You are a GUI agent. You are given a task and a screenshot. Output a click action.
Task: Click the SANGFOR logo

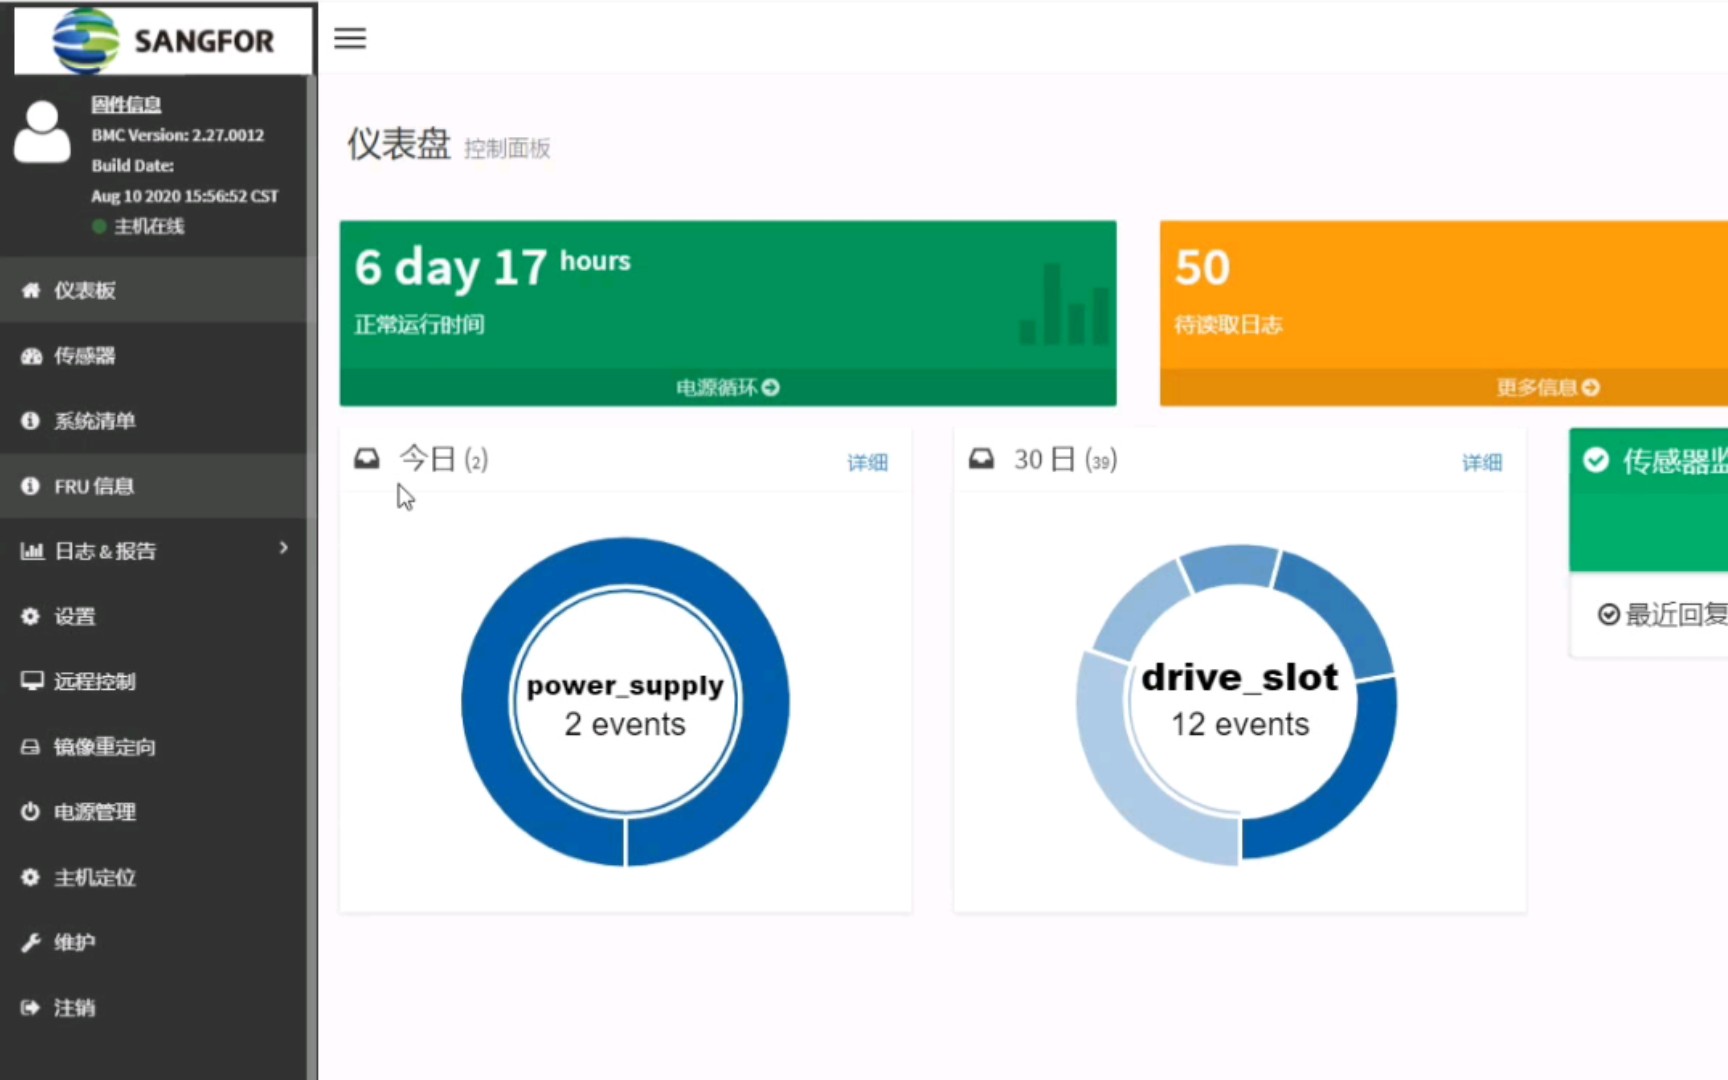164,40
